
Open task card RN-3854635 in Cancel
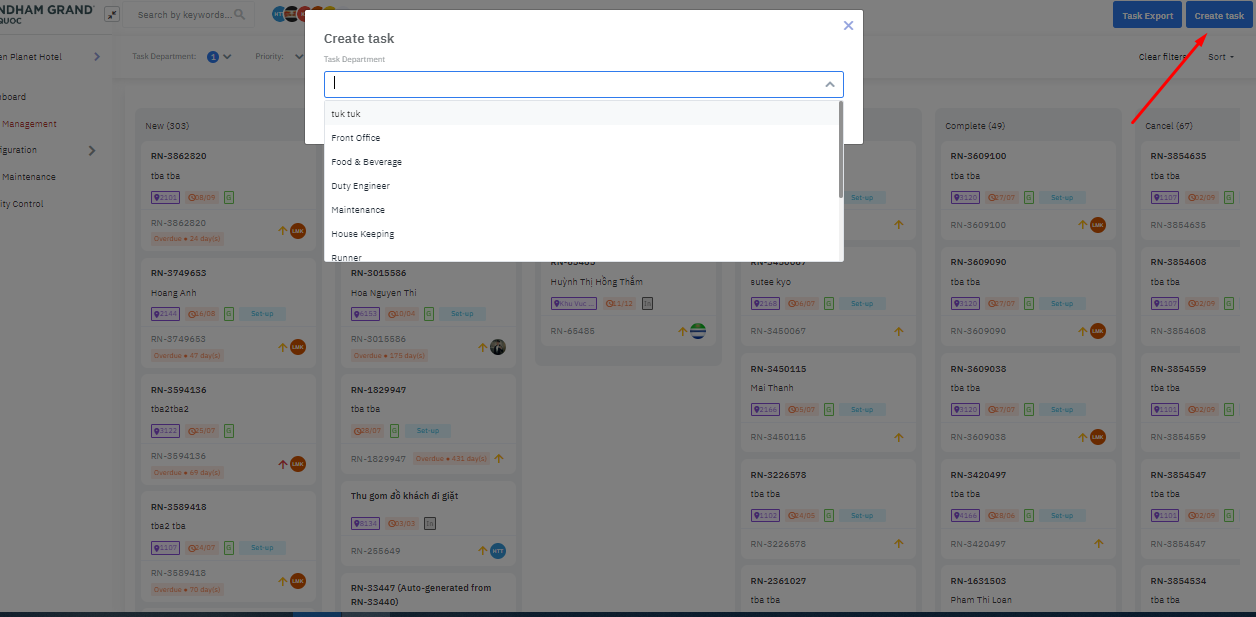click(x=1179, y=156)
